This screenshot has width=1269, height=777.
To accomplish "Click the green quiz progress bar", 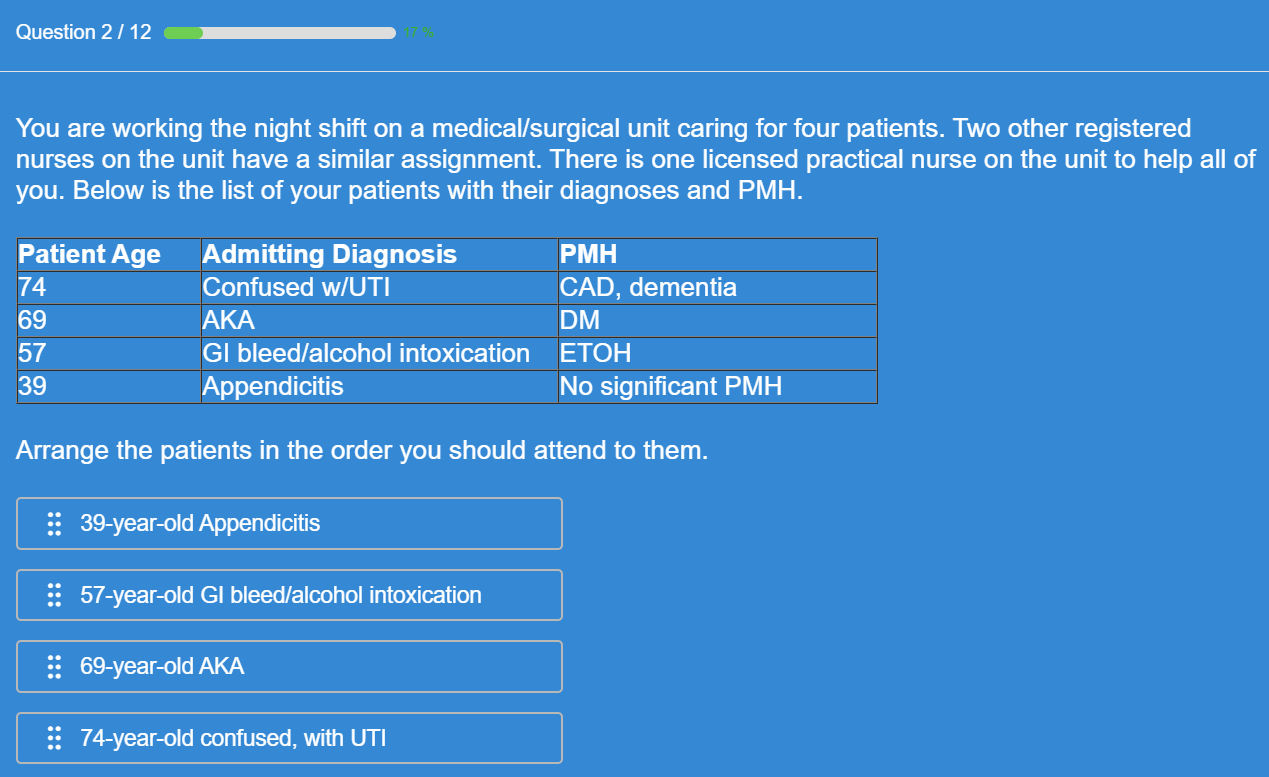I will [x=279, y=33].
